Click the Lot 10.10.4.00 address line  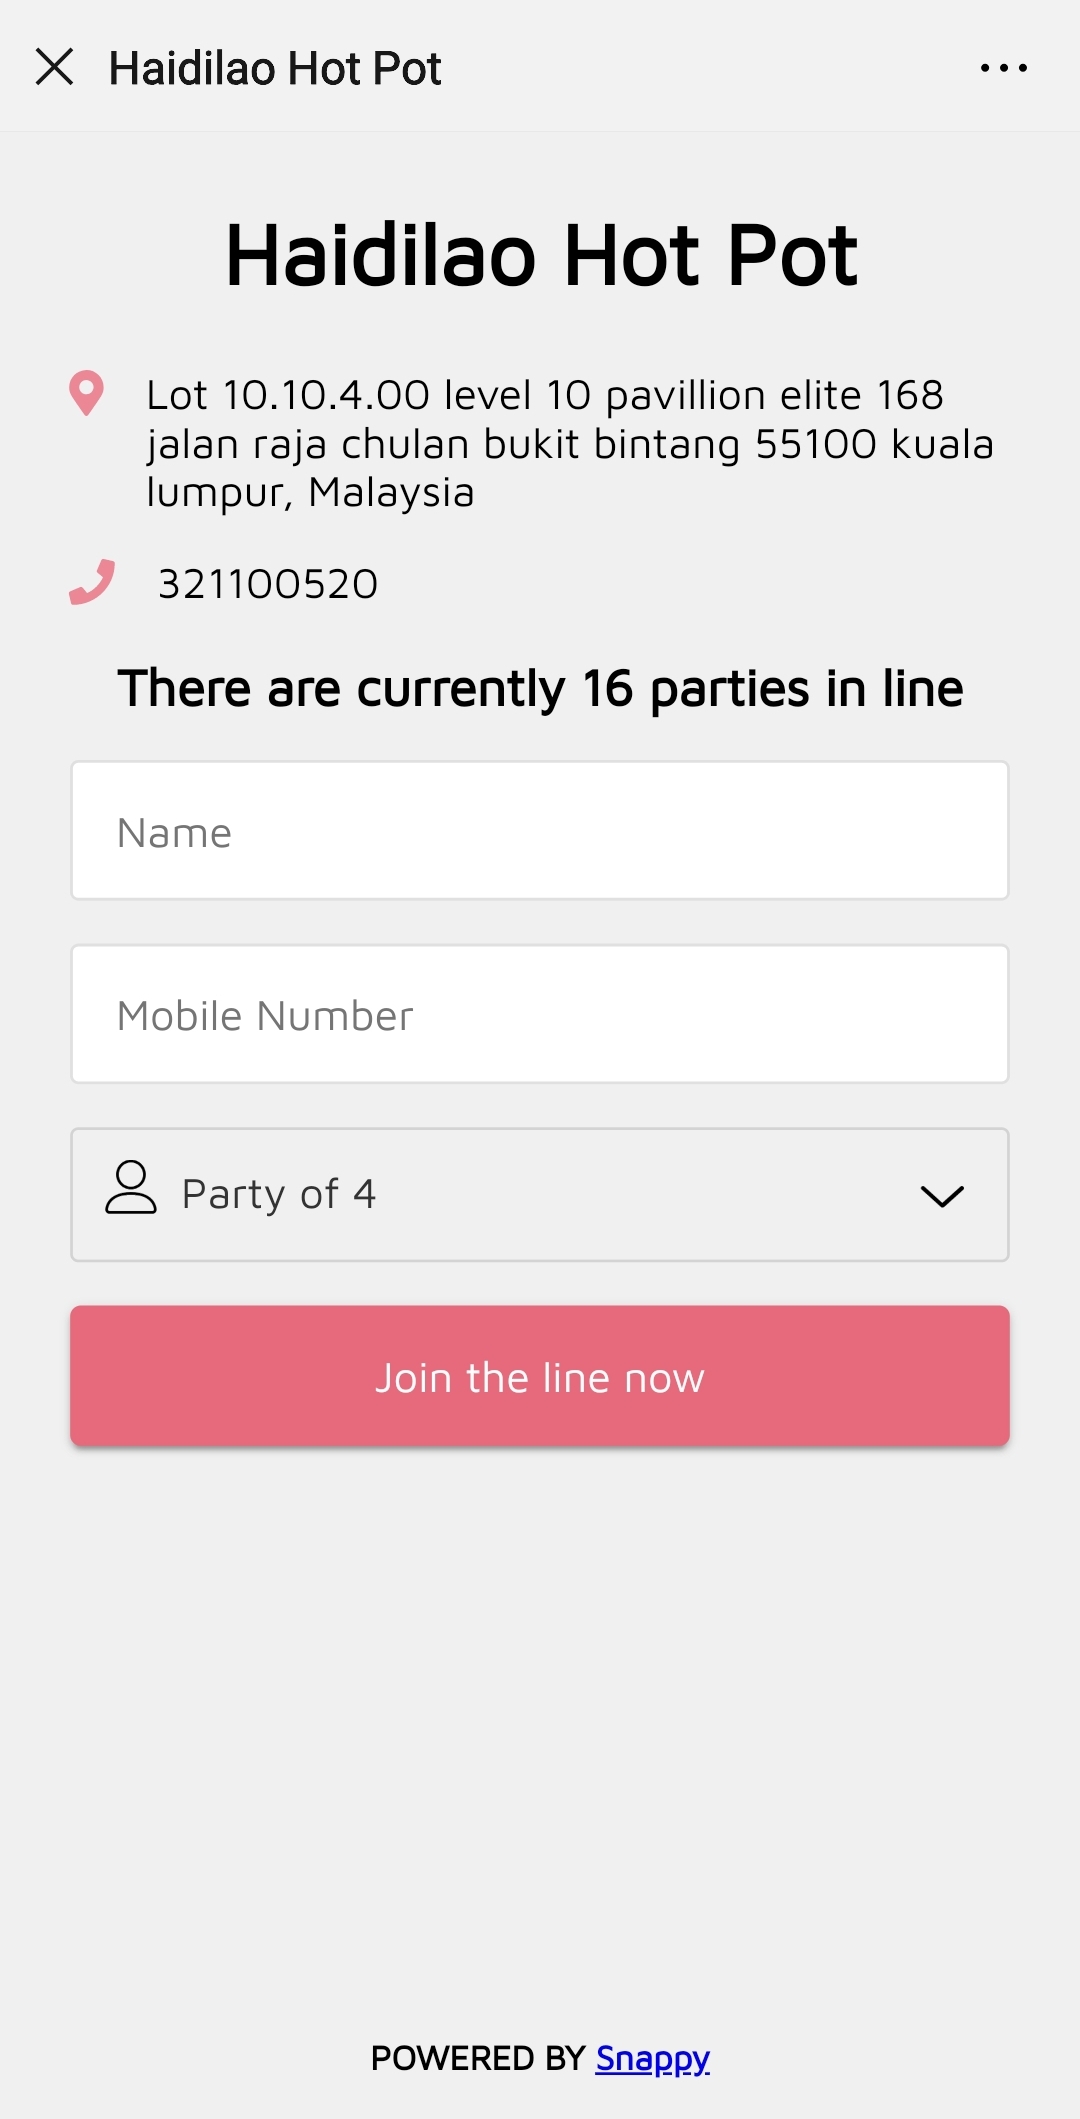544,395
